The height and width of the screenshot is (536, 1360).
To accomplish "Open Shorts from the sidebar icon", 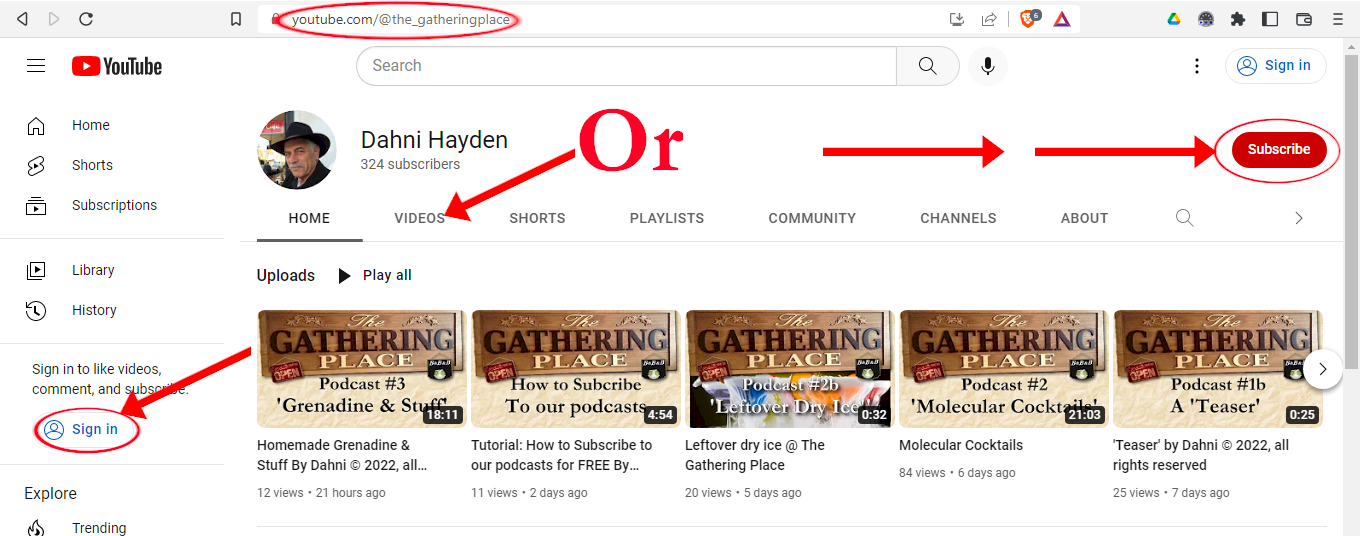I will click(36, 166).
